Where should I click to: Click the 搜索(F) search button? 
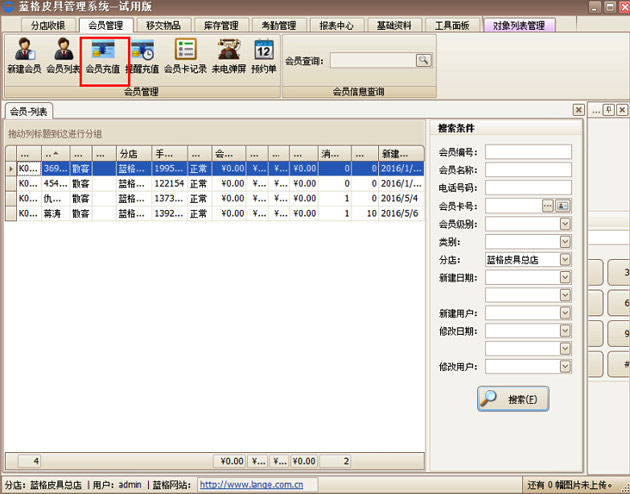(x=513, y=399)
